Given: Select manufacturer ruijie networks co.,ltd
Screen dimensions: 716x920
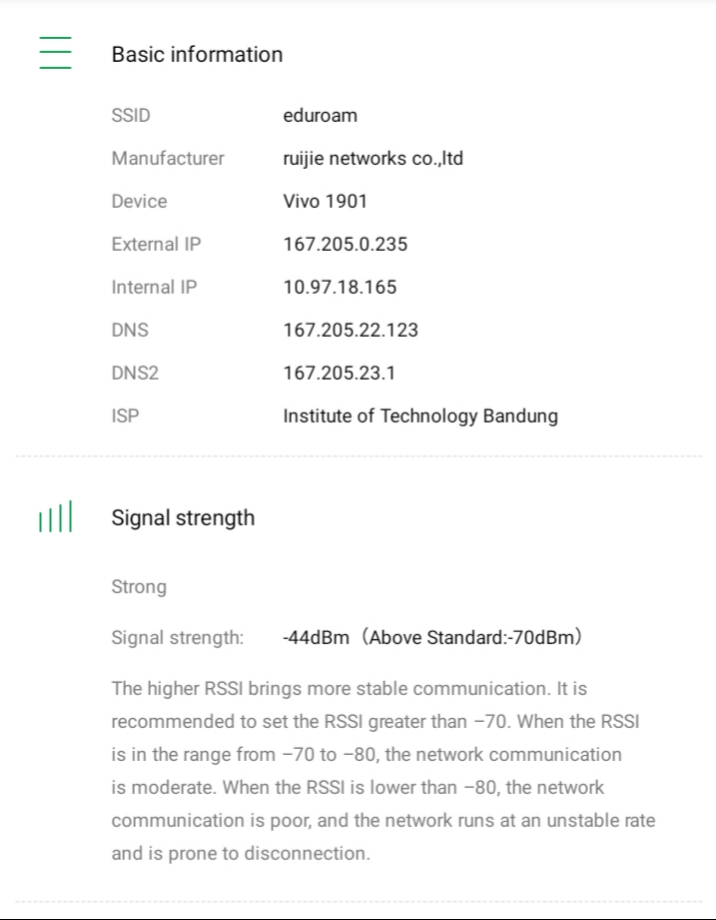Looking at the screenshot, I should tap(373, 158).
